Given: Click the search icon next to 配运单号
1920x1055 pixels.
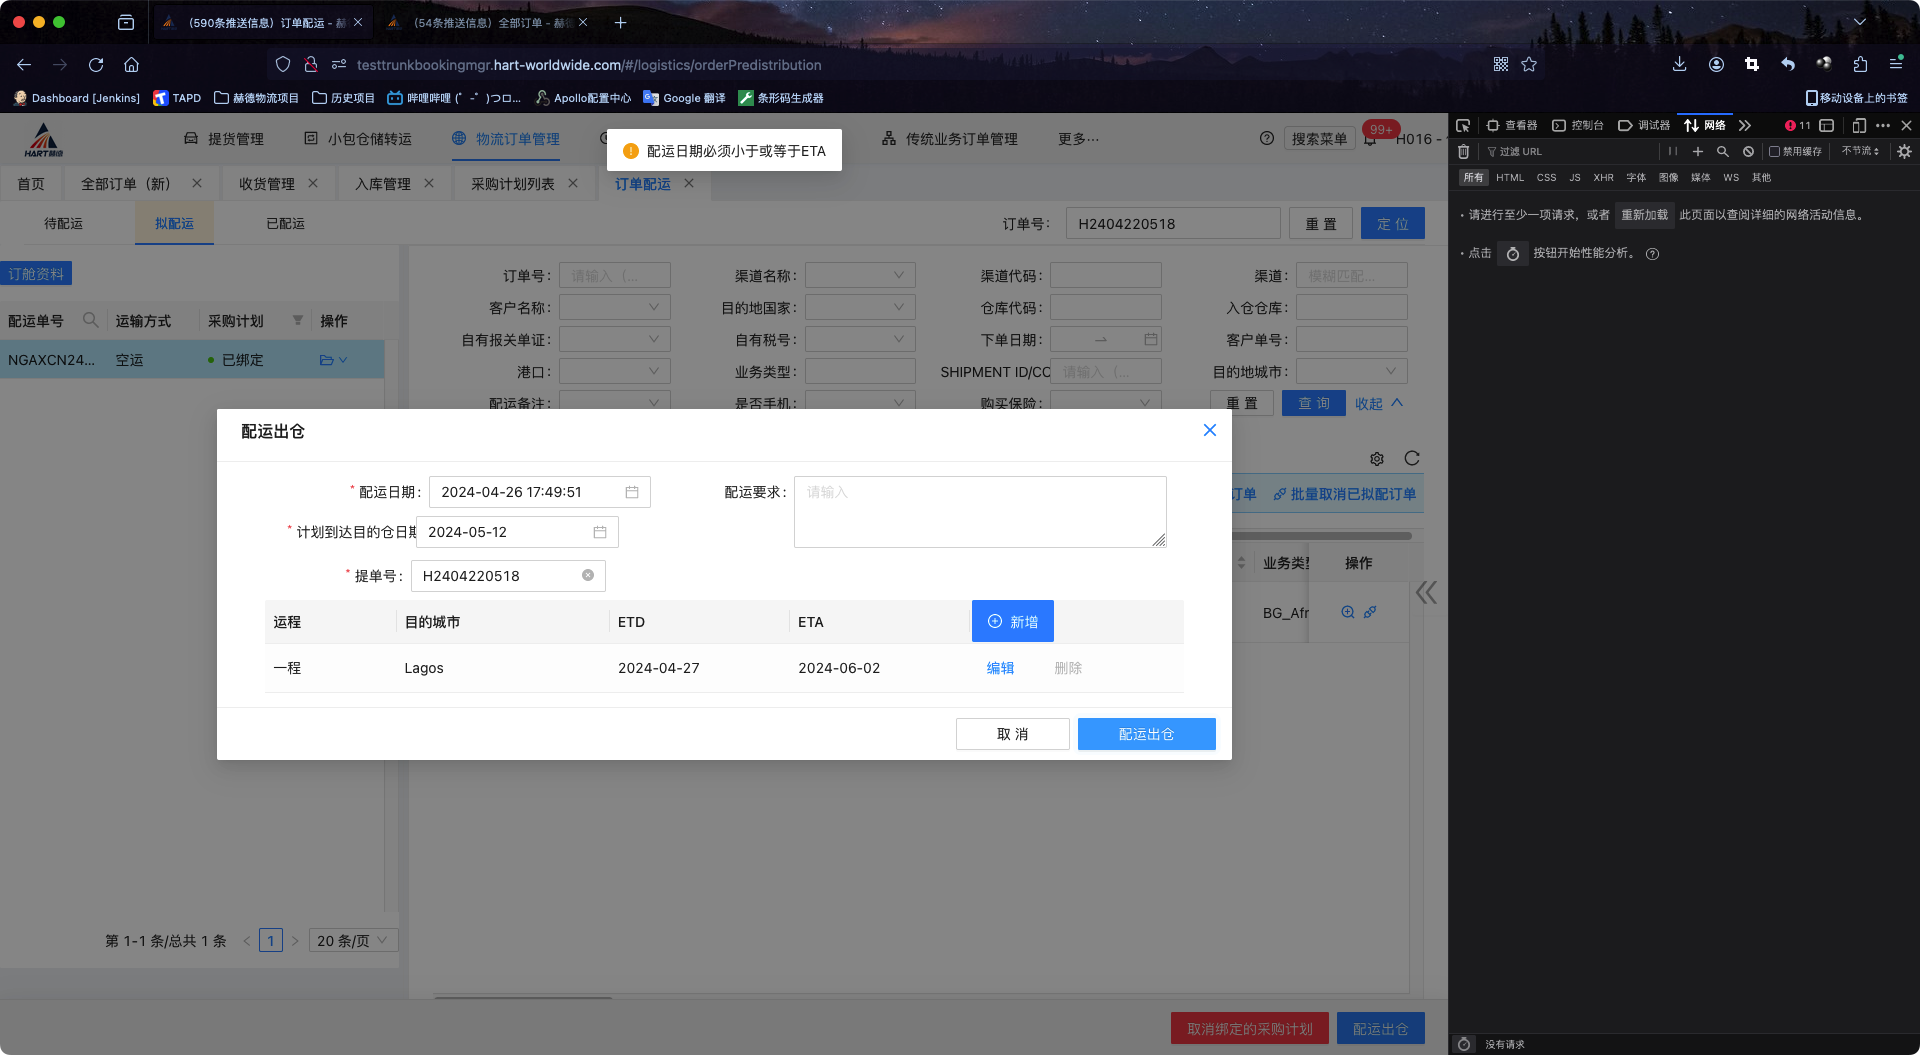Looking at the screenshot, I should coord(90,320).
